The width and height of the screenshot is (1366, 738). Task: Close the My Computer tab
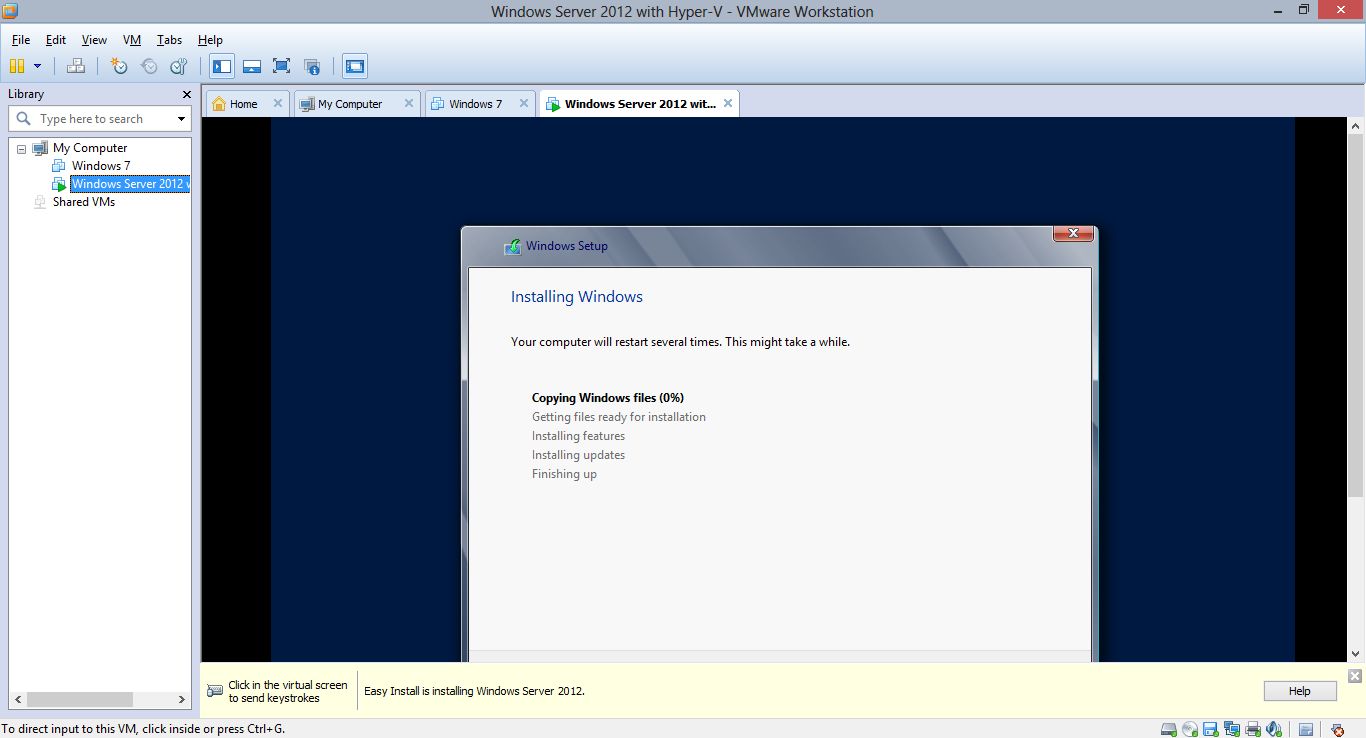click(x=408, y=103)
